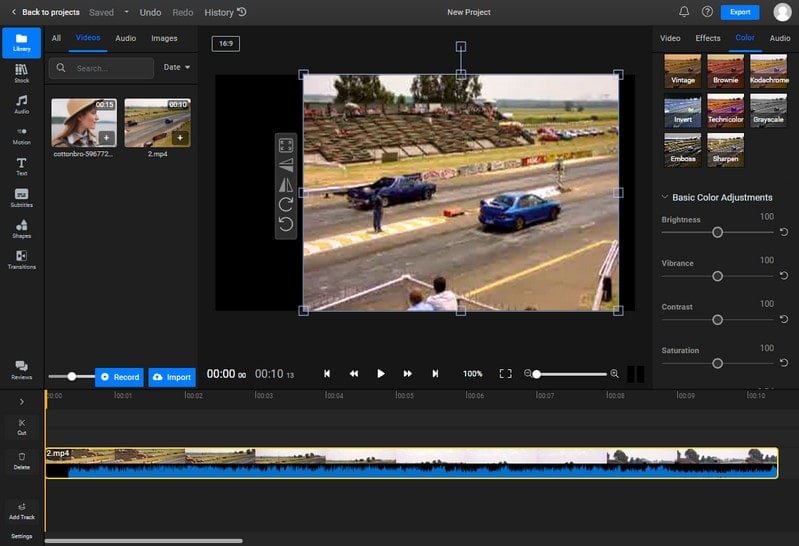
Task: Open timeline Settings
Action: tap(21, 536)
